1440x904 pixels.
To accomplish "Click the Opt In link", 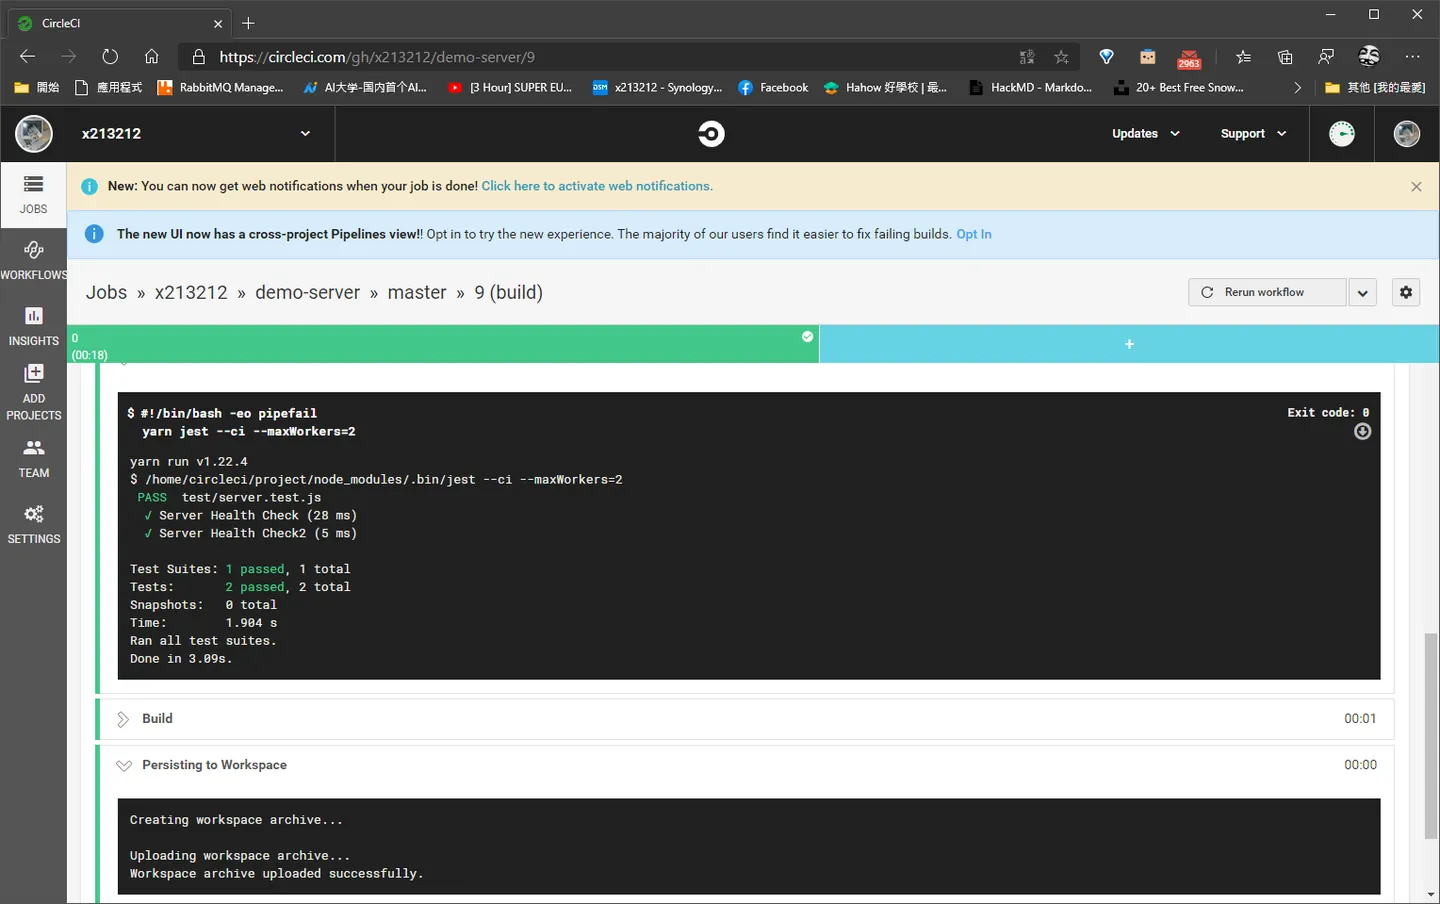I will pyautogui.click(x=974, y=234).
